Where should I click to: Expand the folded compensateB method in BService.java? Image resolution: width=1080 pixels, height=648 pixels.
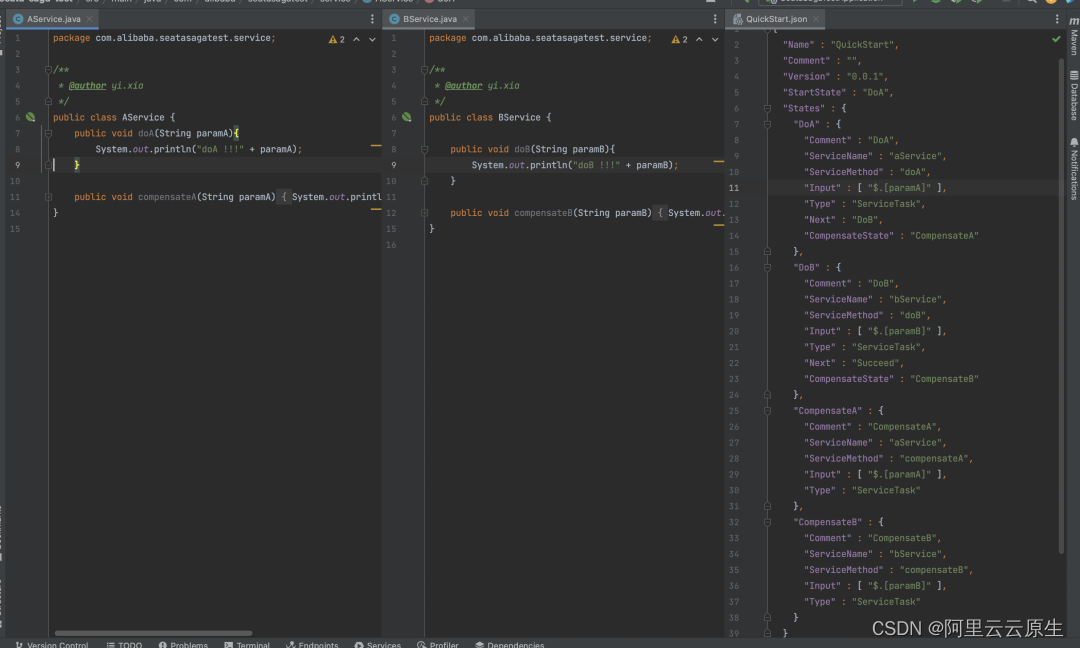pos(424,213)
